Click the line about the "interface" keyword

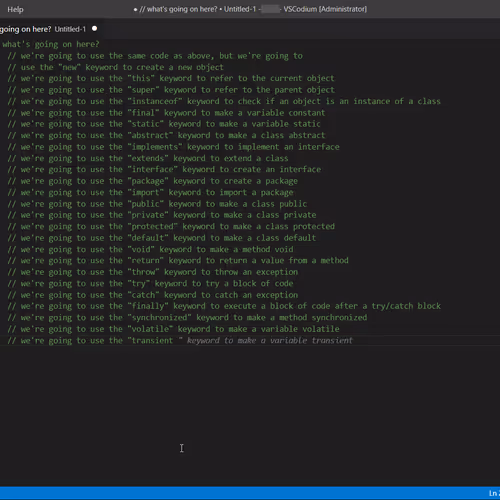[x=164, y=169]
